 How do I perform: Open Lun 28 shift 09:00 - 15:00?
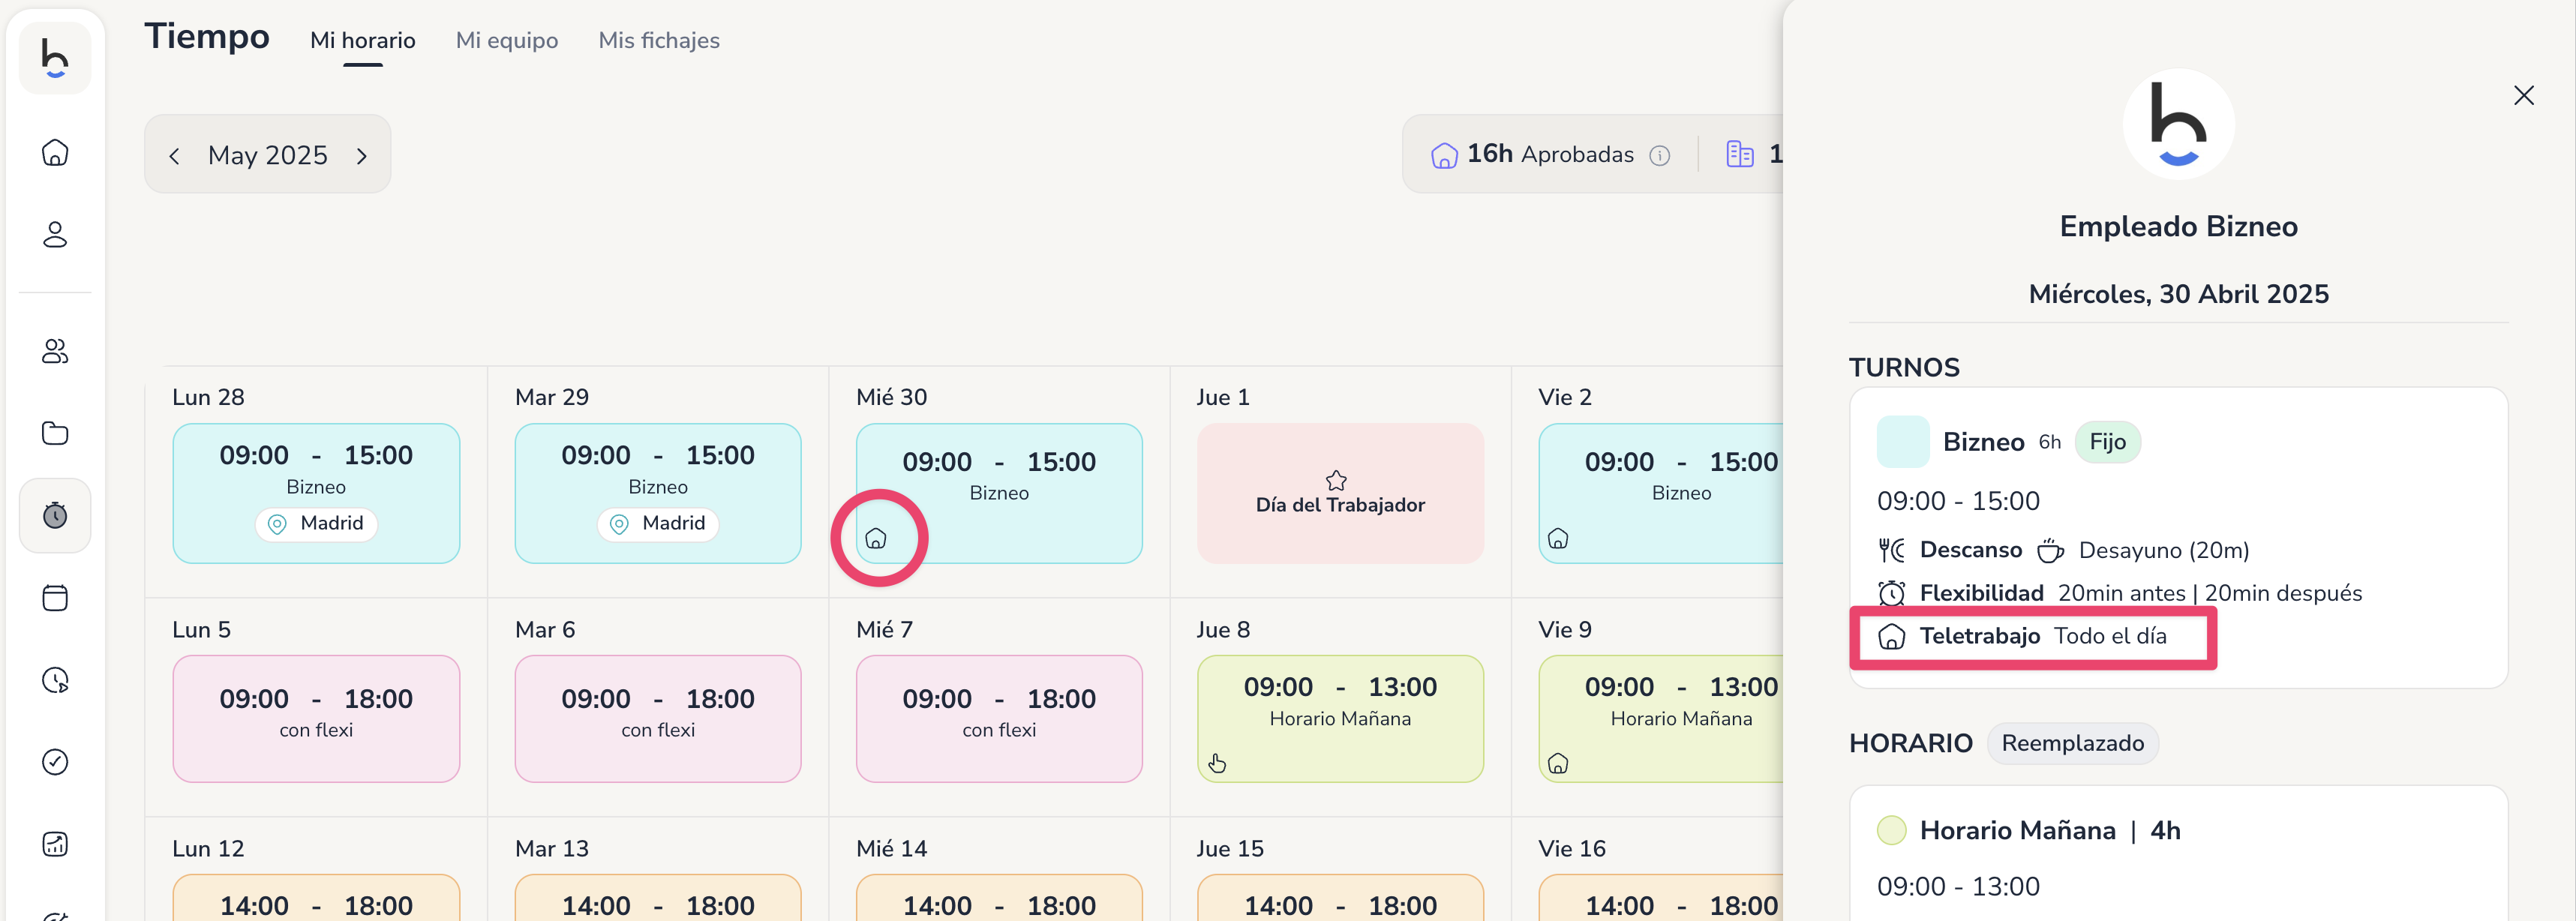point(316,493)
